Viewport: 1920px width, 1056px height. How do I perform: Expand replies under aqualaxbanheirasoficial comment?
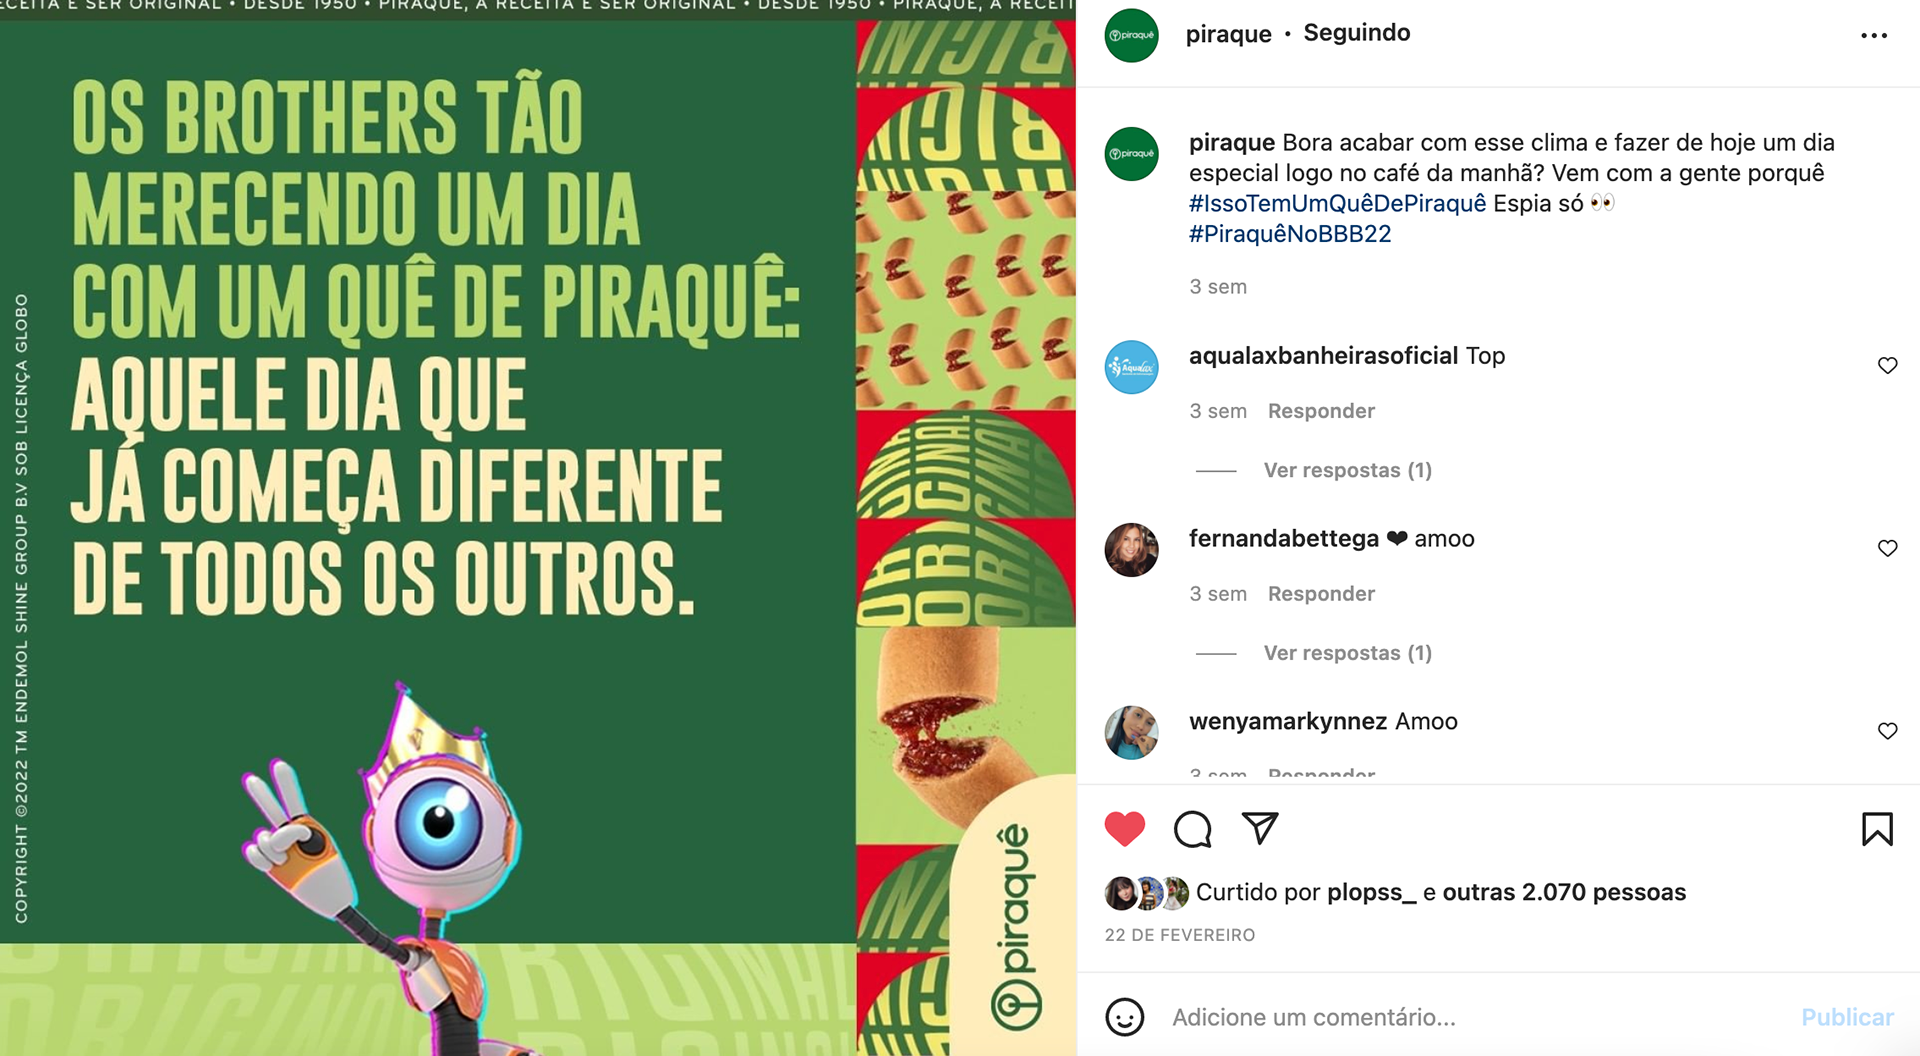click(x=1347, y=470)
